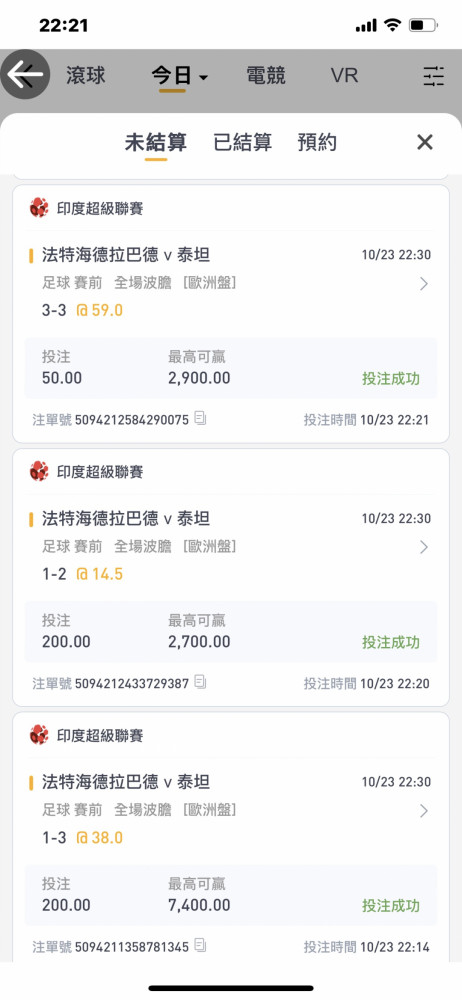Switch to the 已結算 tab

242,142
